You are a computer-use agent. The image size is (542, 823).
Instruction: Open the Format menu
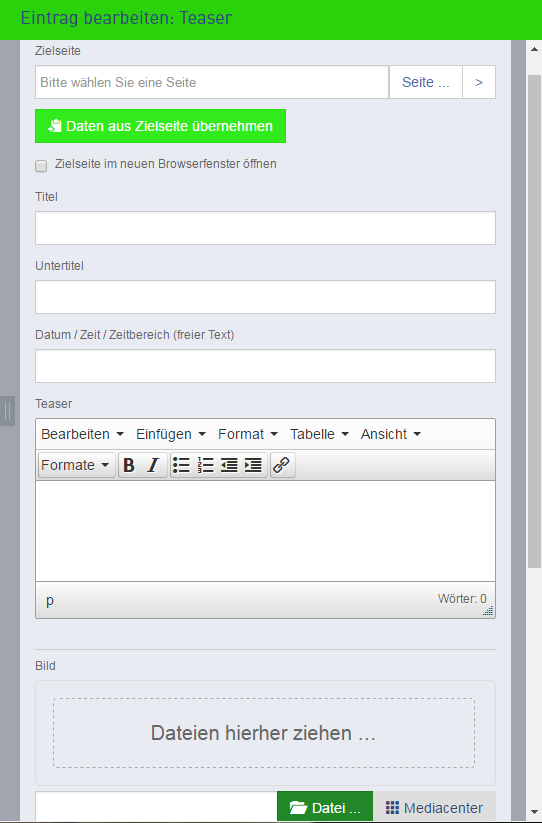point(248,434)
